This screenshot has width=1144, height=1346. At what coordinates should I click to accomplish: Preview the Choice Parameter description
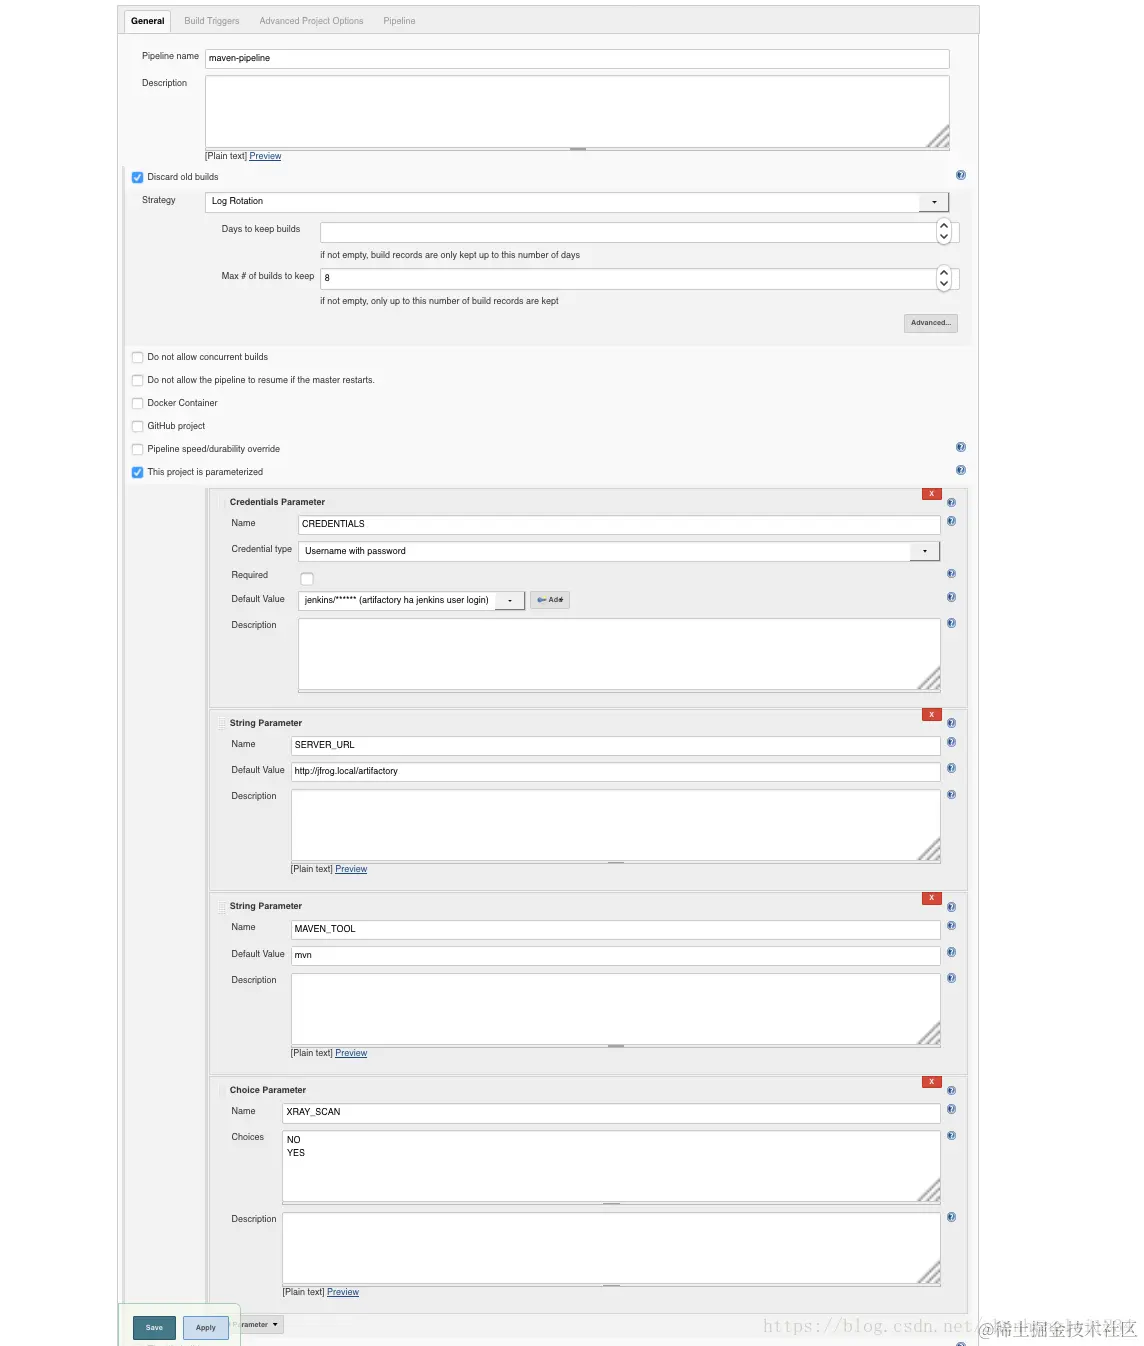tap(343, 1292)
